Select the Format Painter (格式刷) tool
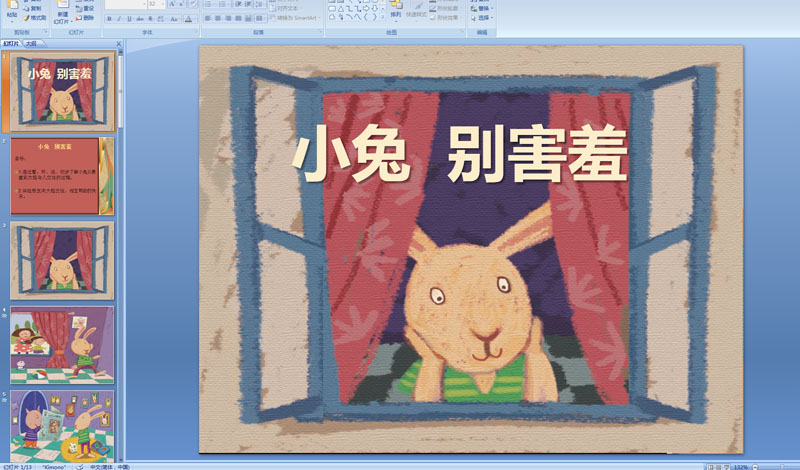 point(35,18)
